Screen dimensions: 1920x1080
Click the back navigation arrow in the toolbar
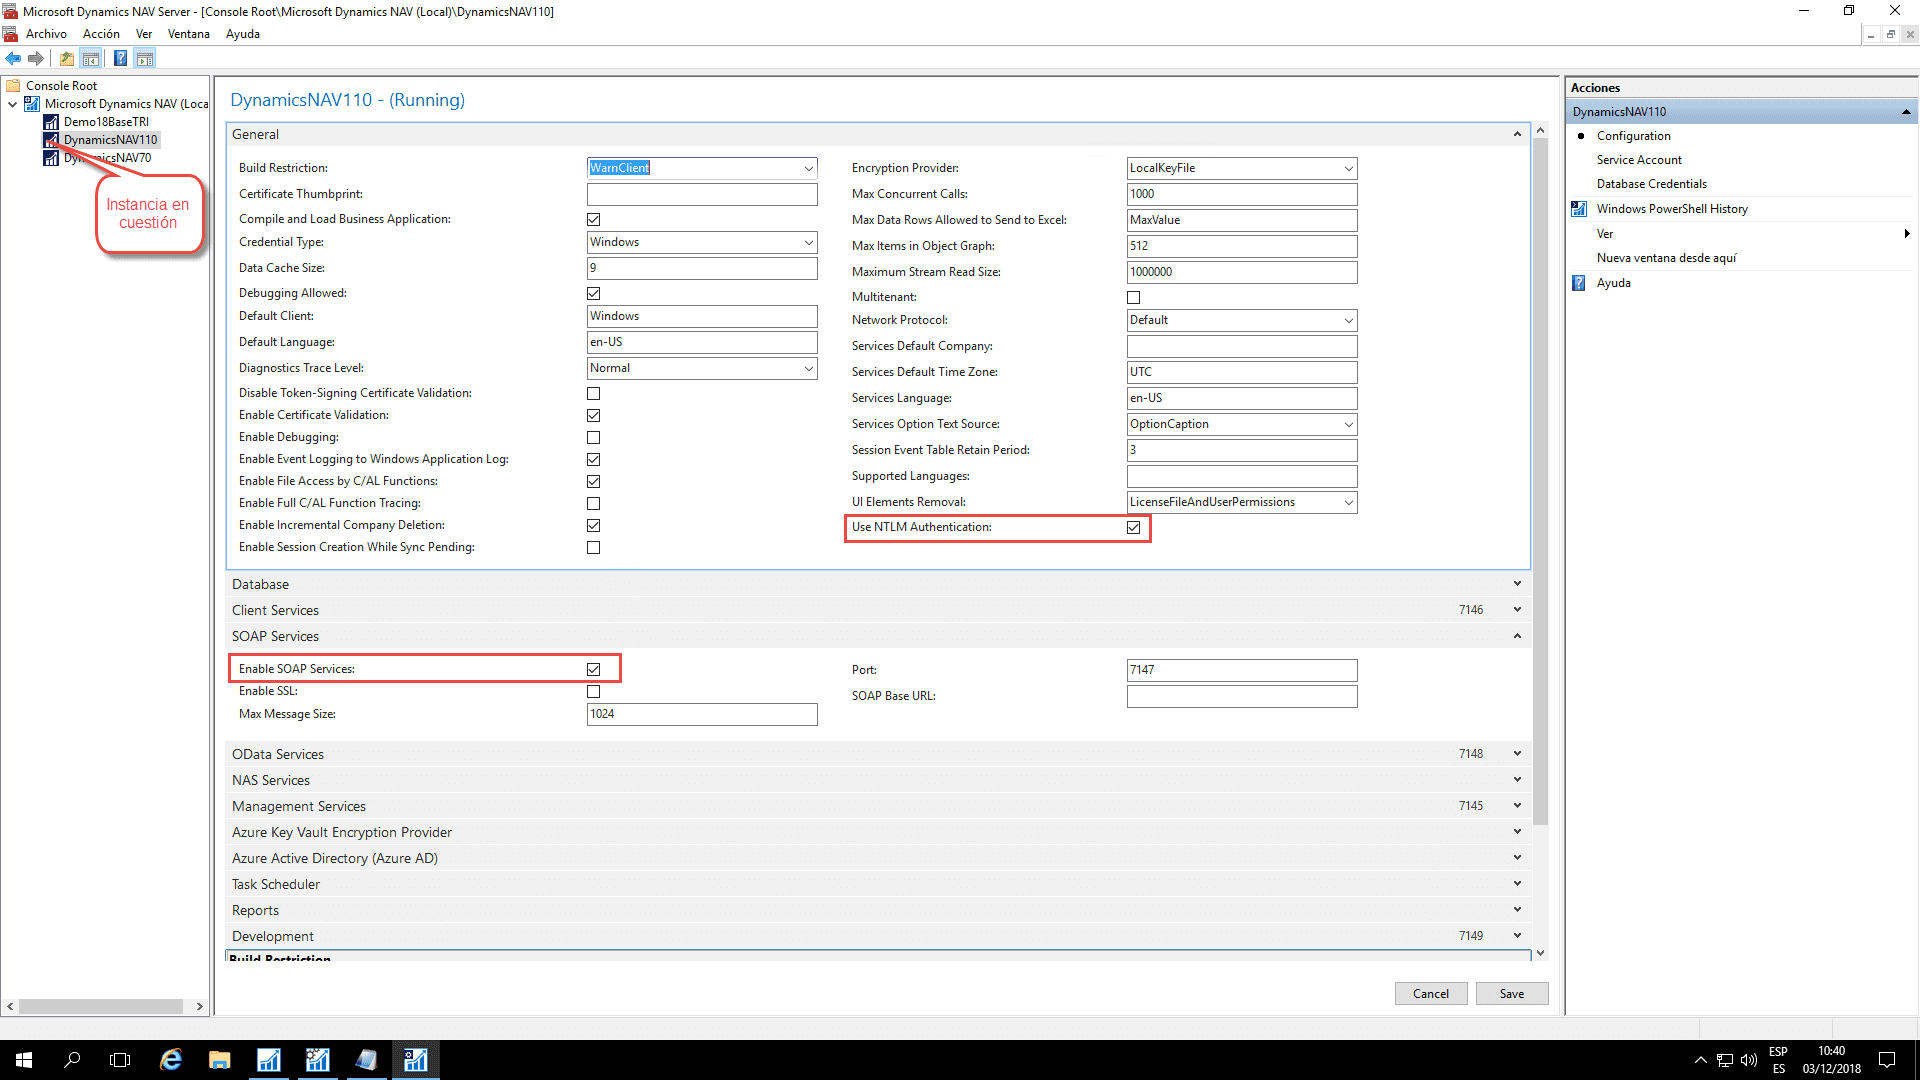pos(13,58)
